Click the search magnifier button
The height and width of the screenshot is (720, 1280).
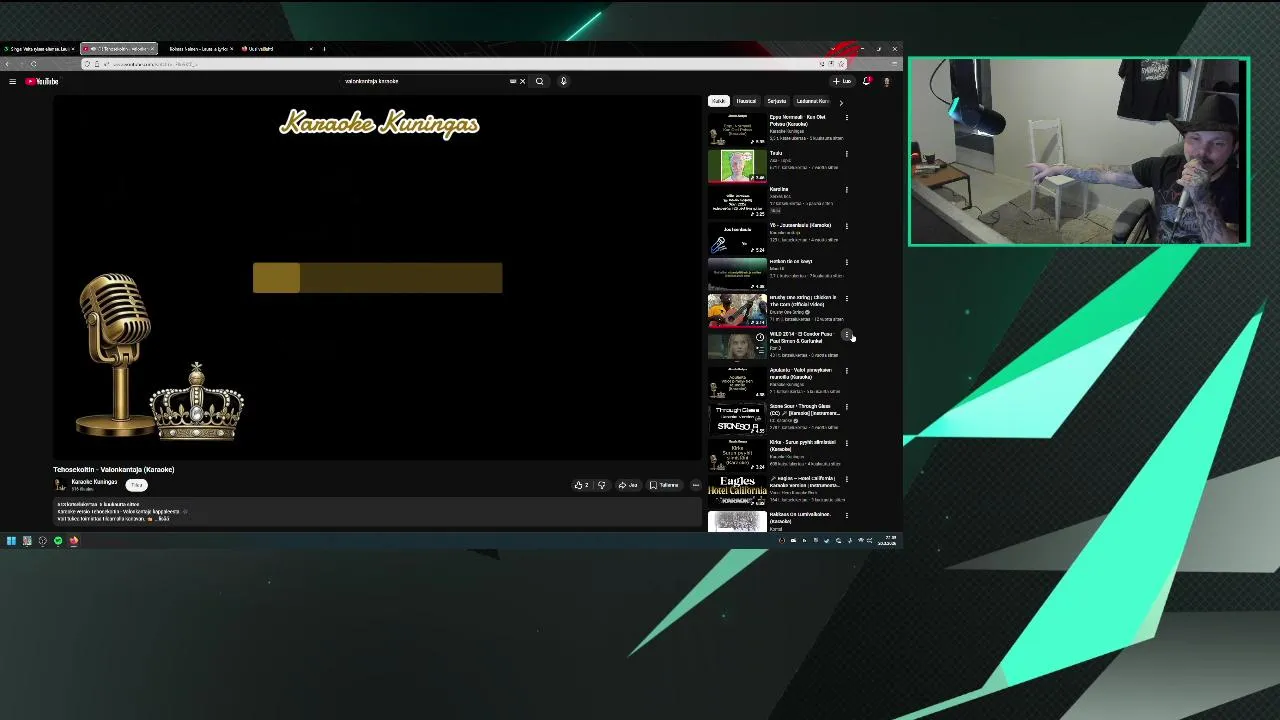(x=539, y=81)
